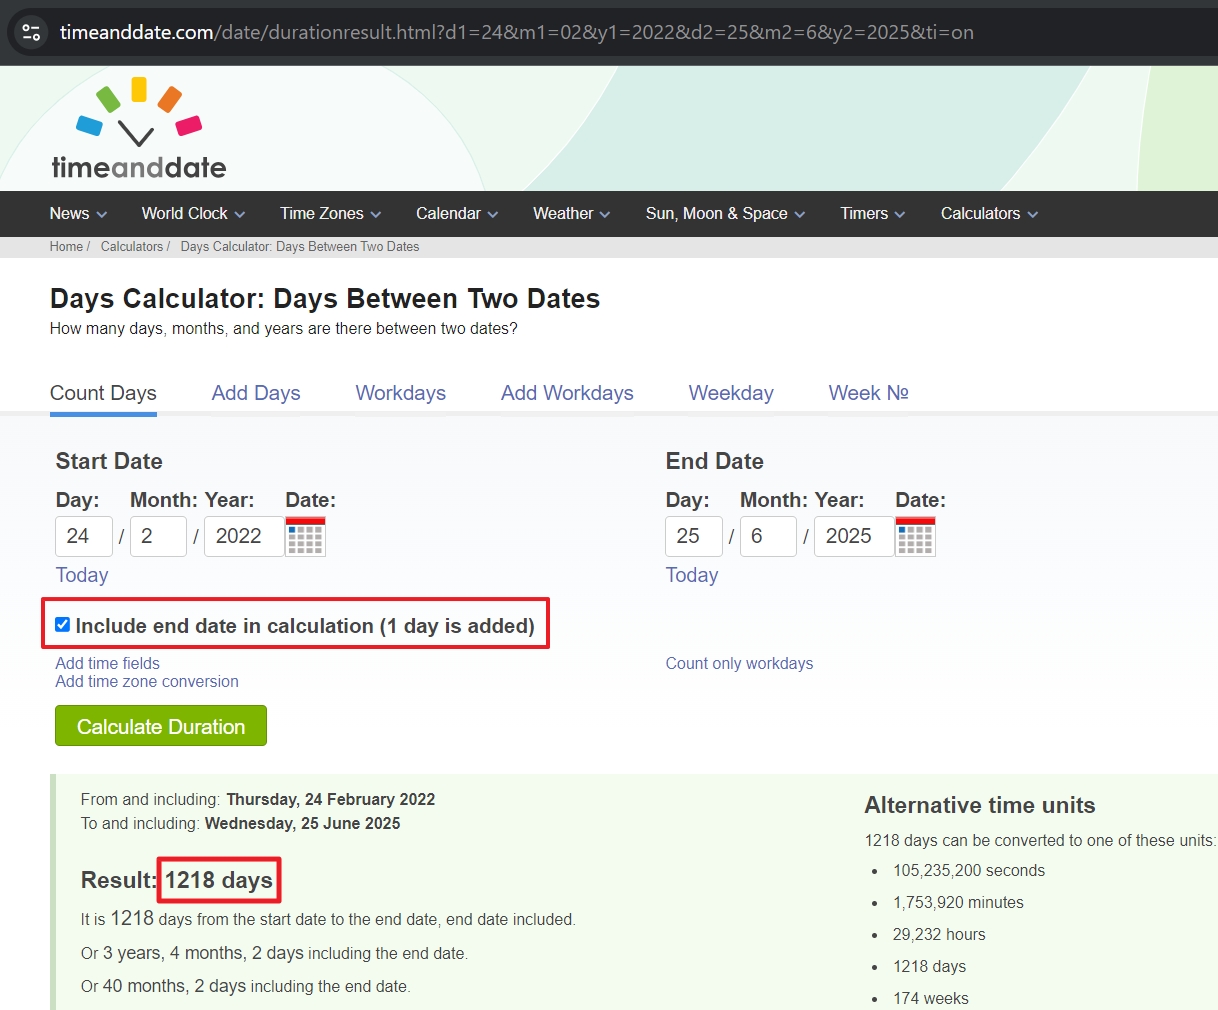Expand the Sun, Moon & Space menu
Viewport: 1218px width, 1010px height.
[x=725, y=213]
